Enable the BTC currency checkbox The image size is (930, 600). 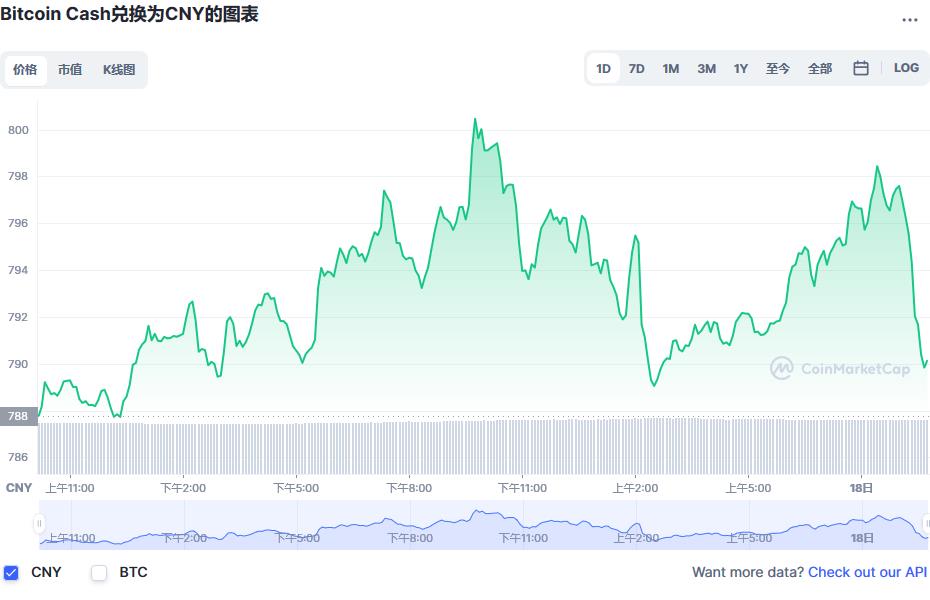98,572
